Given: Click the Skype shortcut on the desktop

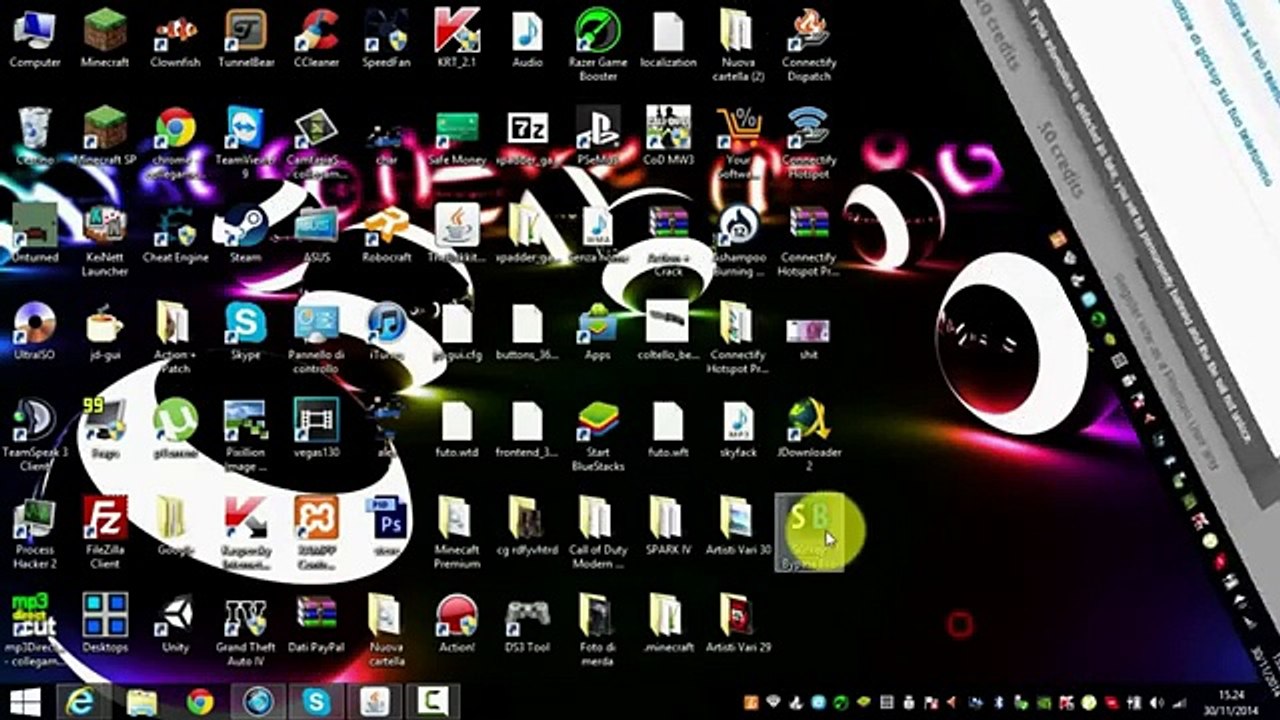Looking at the screenshot, I should 245,331.
